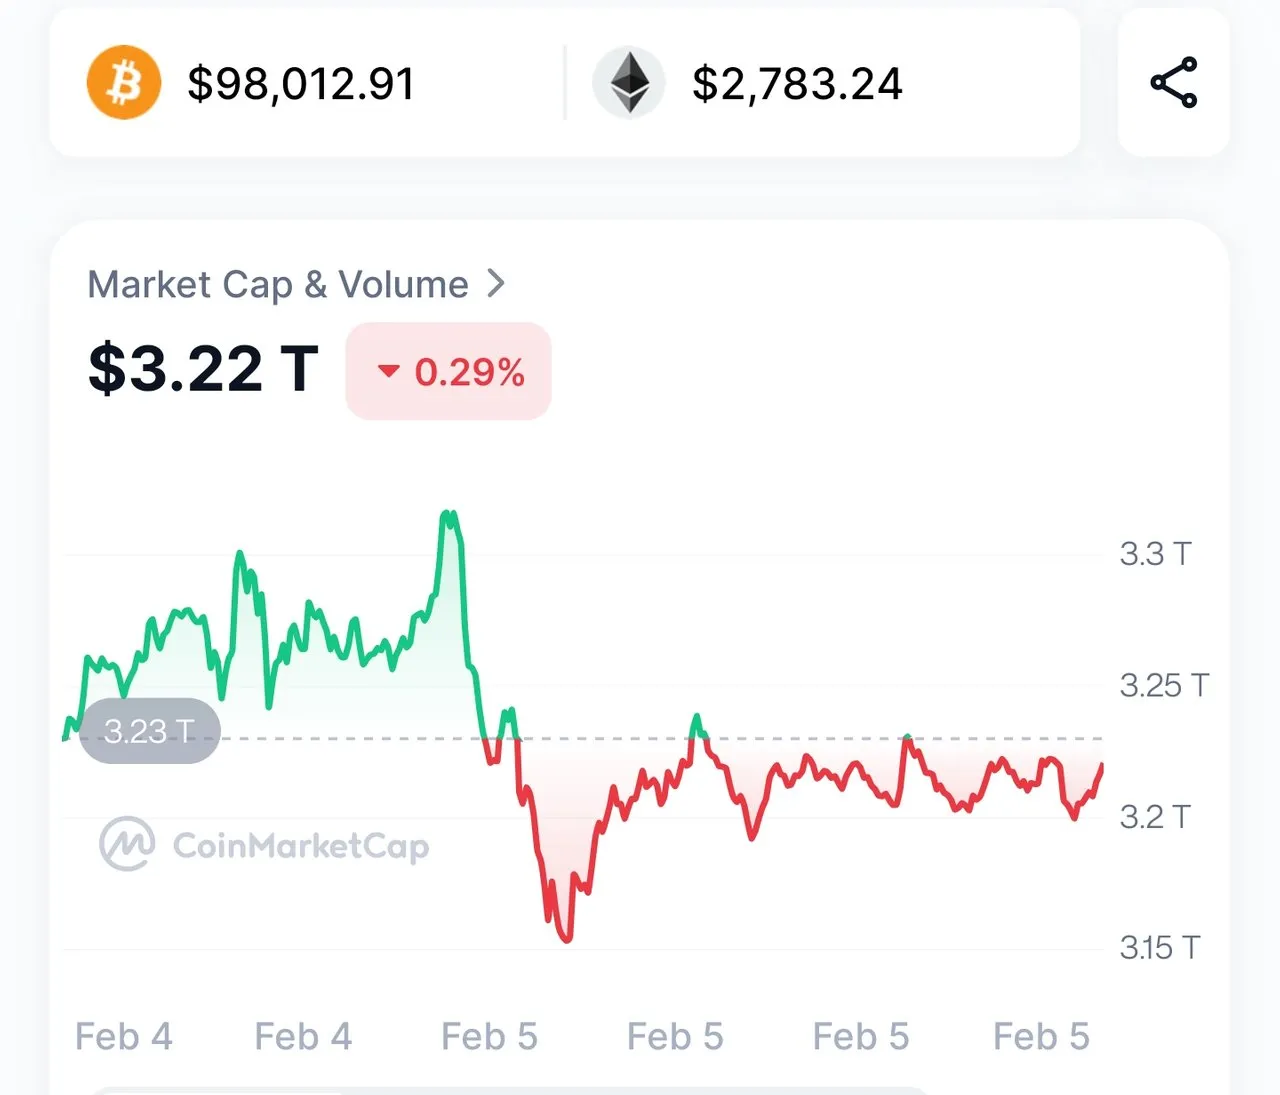The height and width of the screenshot is (1095, 1280).
Task: Click the CoinMarketCap watermark logo
Action: click(x=265, y=845)
